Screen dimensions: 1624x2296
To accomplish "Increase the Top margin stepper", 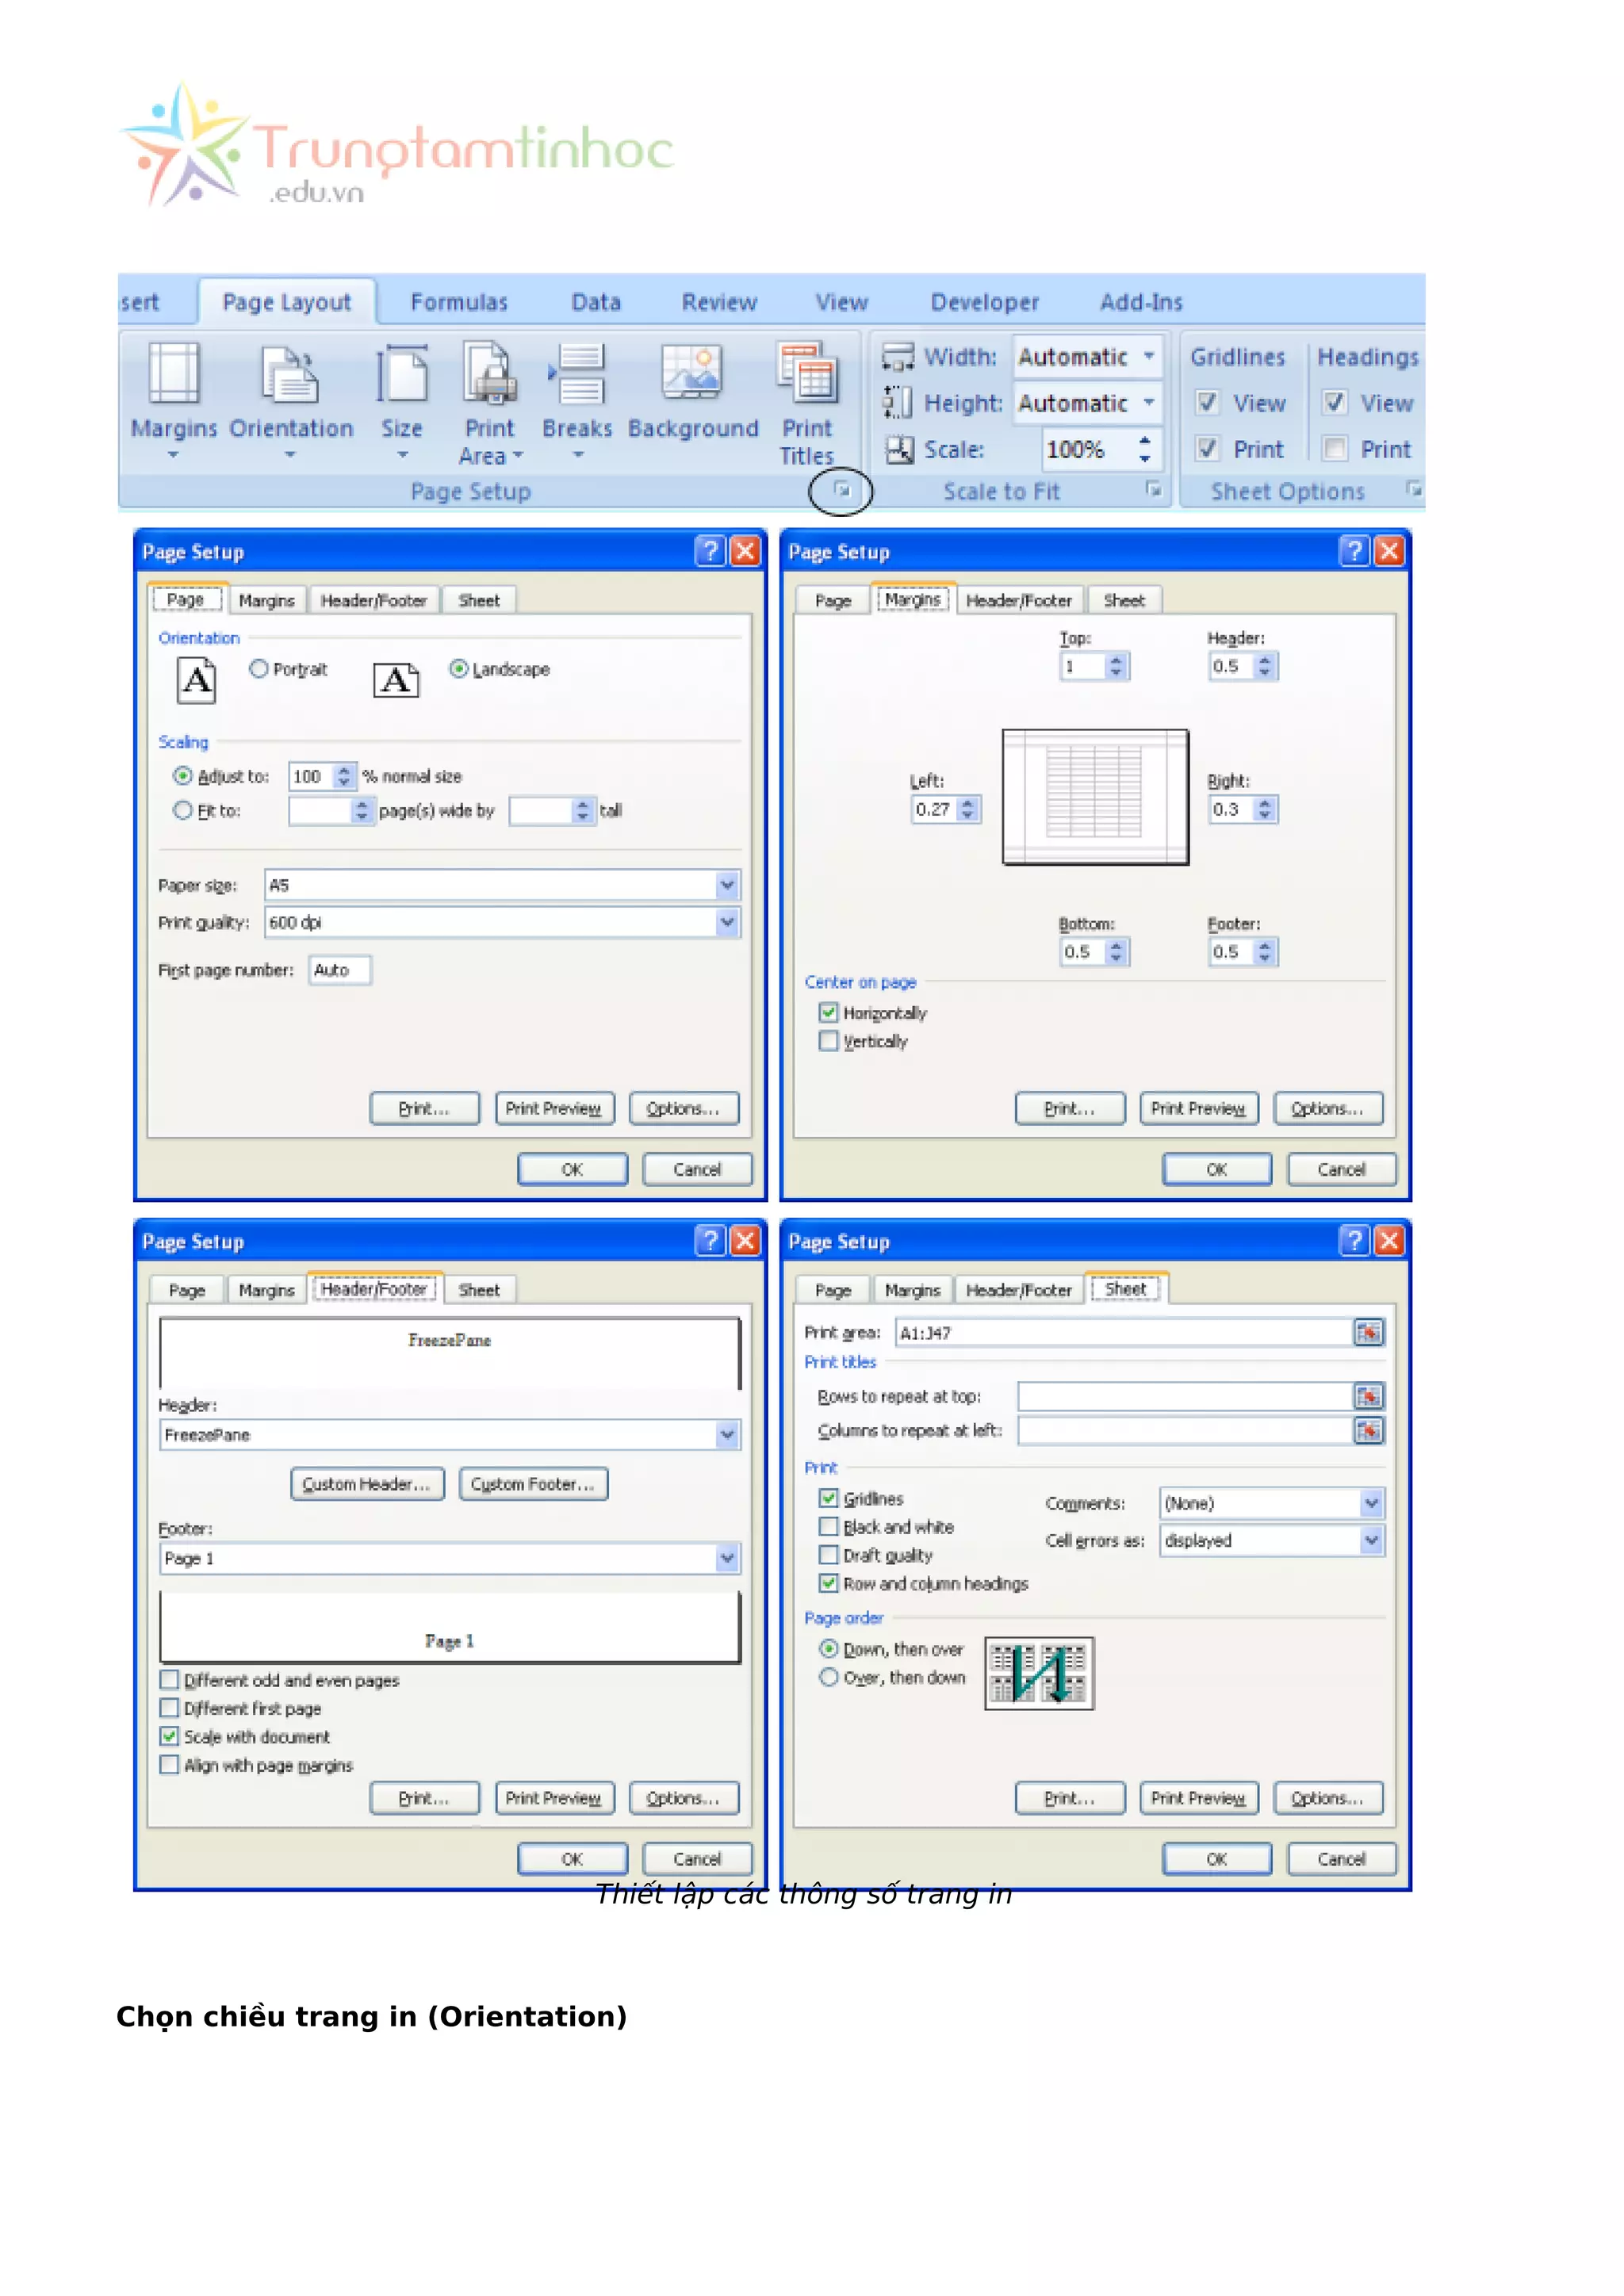I will pyautogui.click(x=1117, y=660).
